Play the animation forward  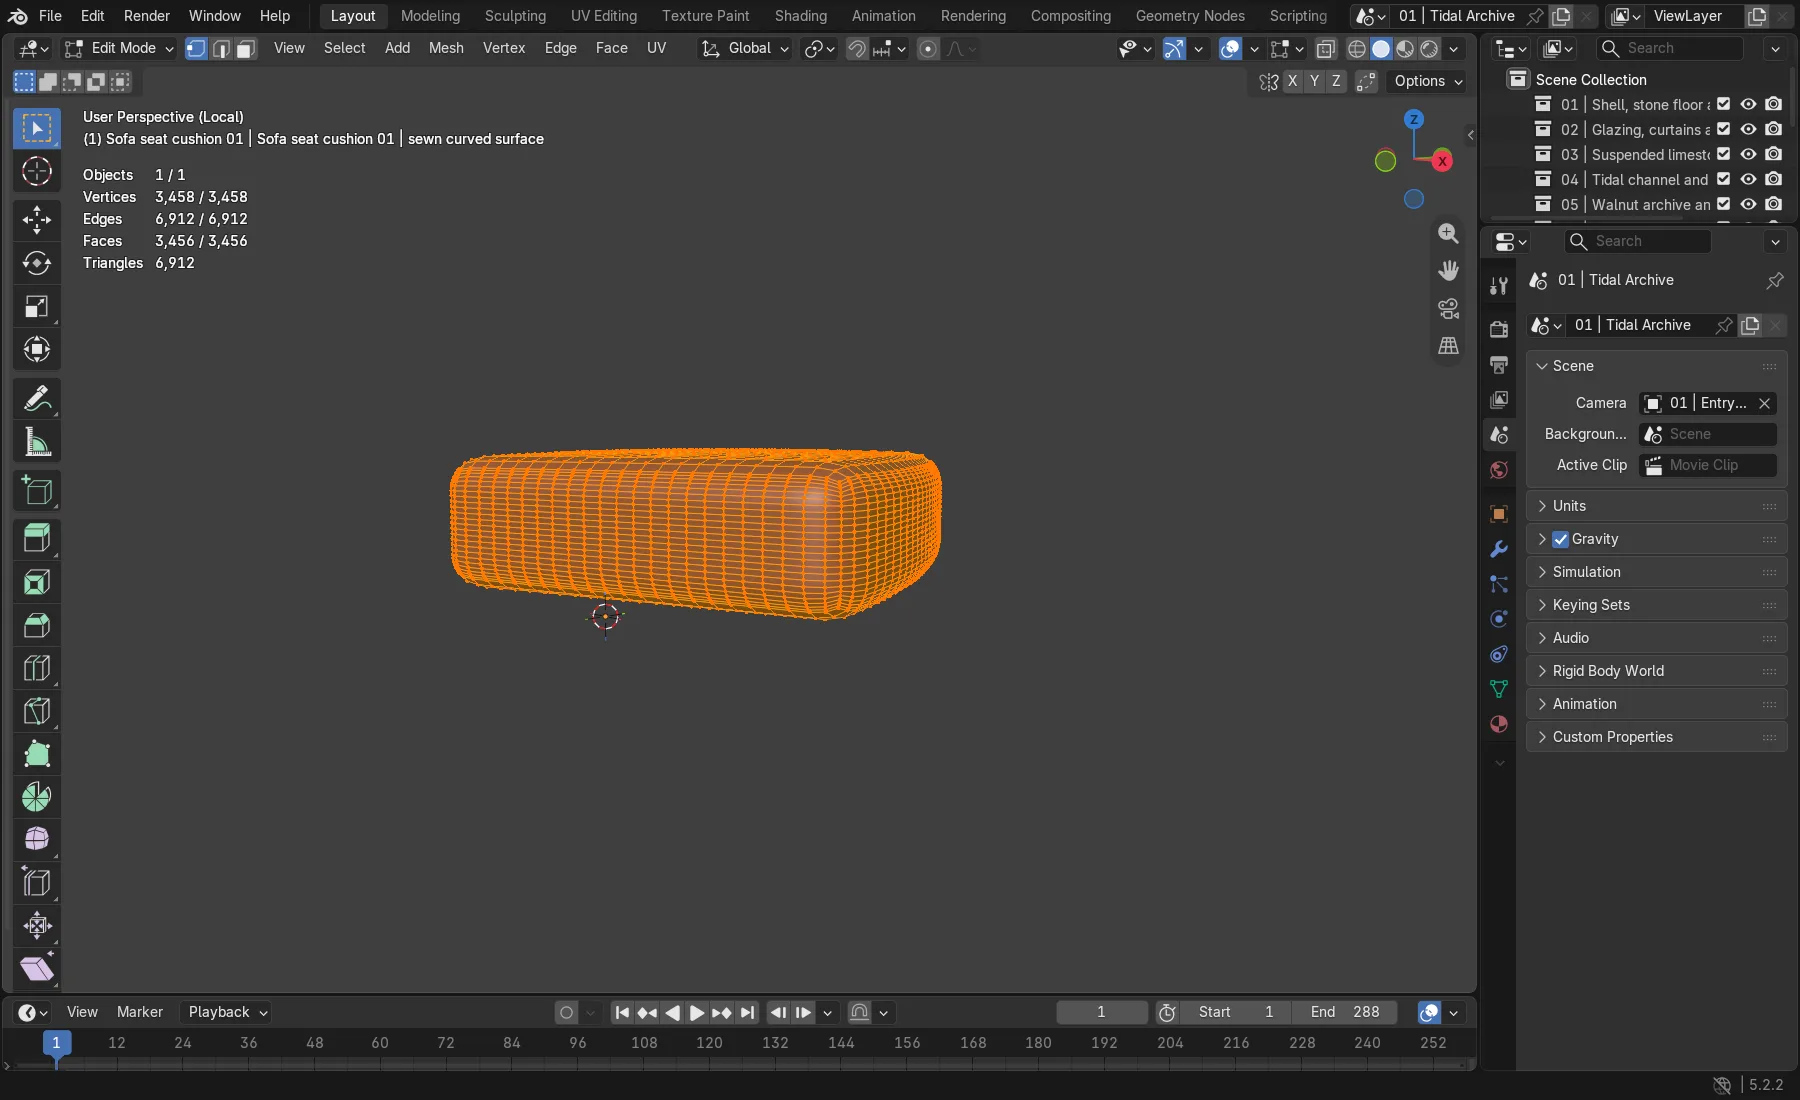coord(697,1012)
